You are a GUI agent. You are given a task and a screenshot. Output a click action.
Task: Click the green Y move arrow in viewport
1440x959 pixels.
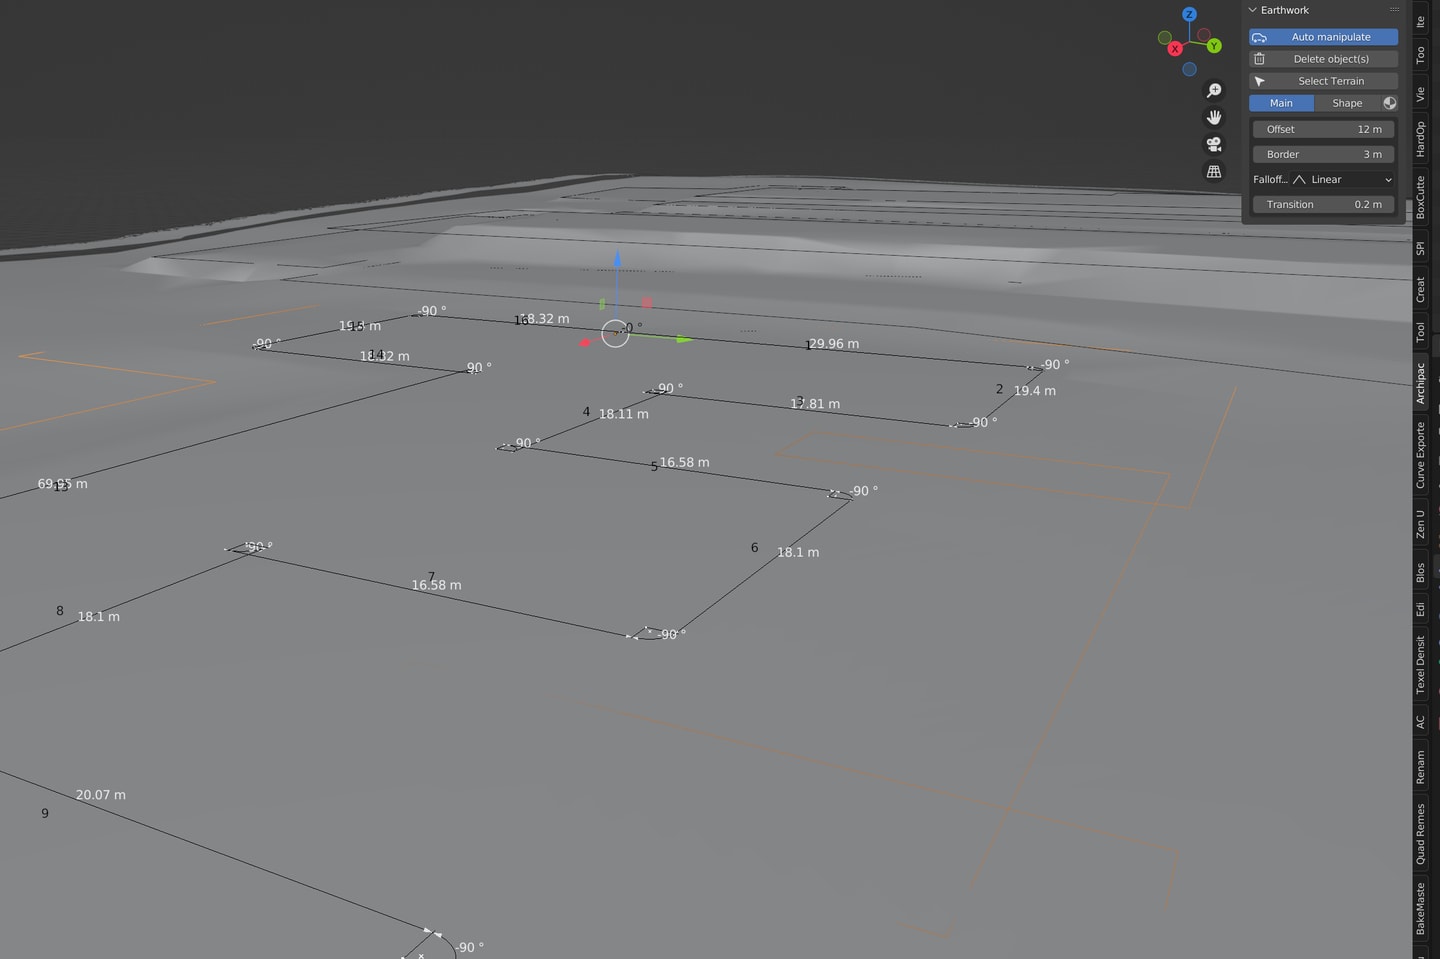click(684, 340)
